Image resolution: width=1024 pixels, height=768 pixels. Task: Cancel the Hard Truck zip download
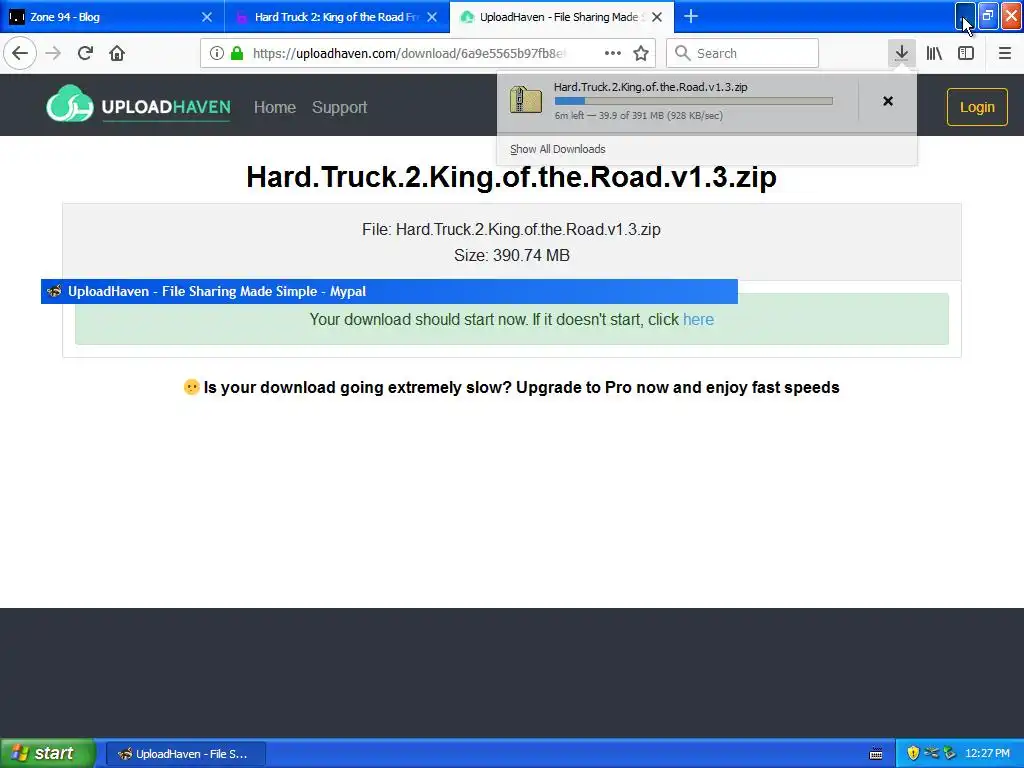[x=888, y=101]
